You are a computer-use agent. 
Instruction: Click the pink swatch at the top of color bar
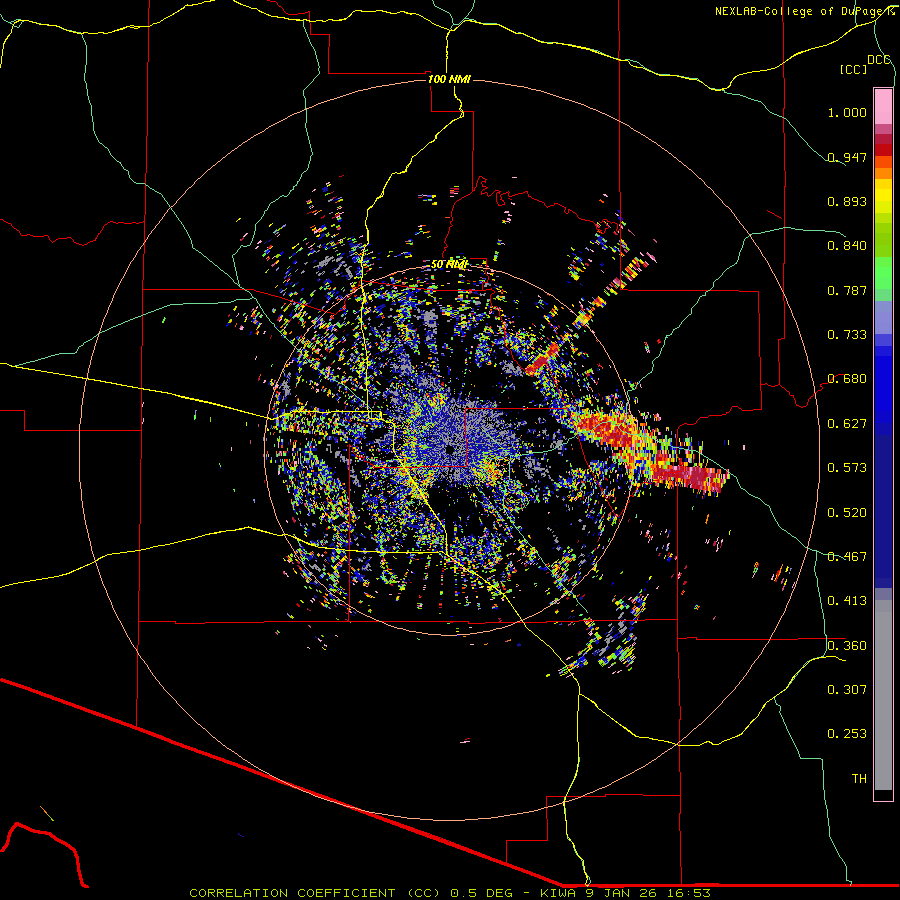click(883, 107)
